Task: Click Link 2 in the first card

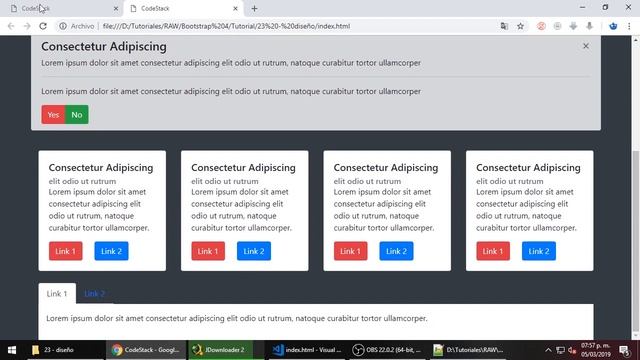Action: click(x=111, y=251)
